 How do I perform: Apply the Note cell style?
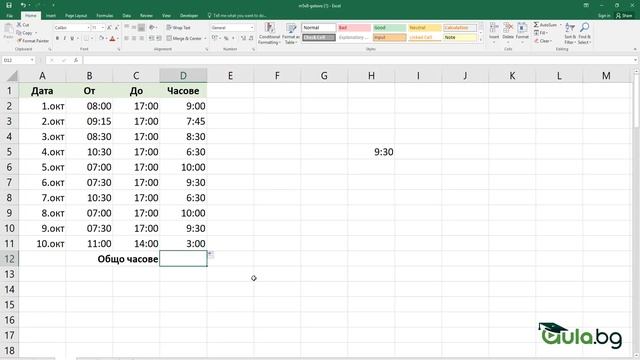pyautogui.click(x=460, y=37)
